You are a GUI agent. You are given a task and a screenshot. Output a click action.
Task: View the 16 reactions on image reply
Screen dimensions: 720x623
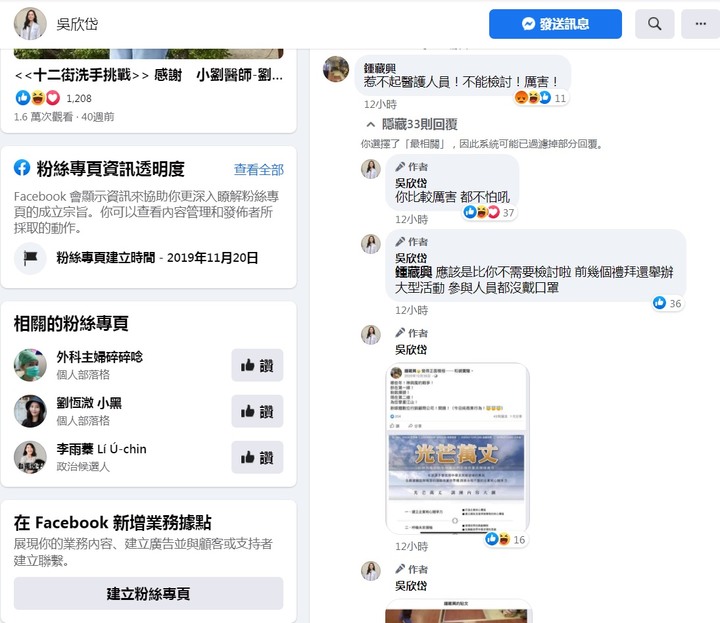(506, 539)
